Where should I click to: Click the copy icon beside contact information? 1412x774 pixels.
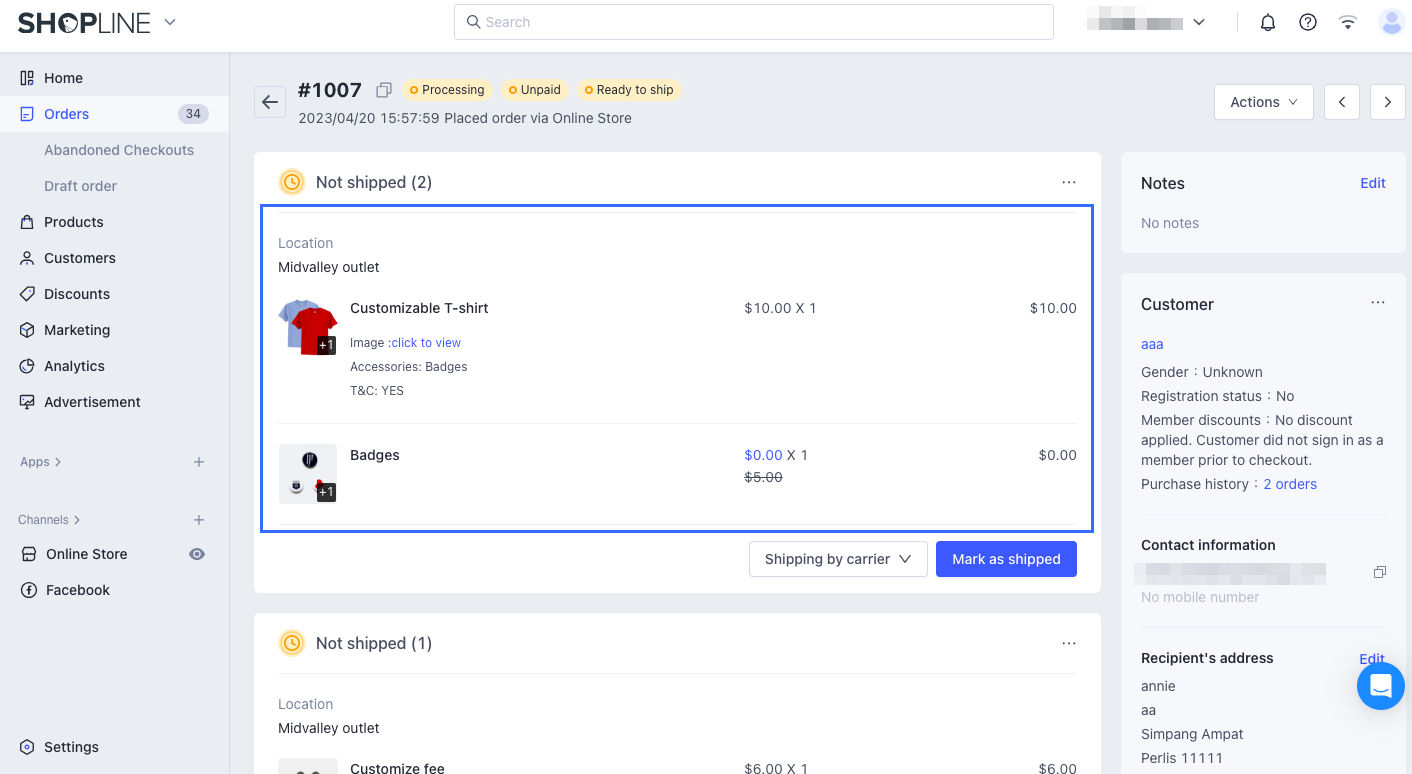pos(1379,571)
